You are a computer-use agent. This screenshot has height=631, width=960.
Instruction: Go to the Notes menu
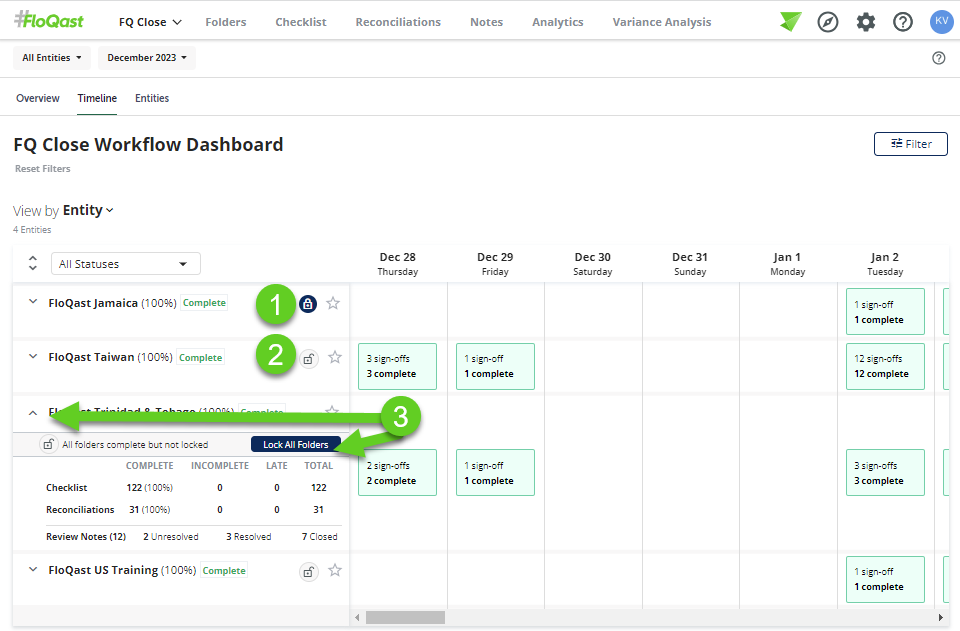coord(486,22)
